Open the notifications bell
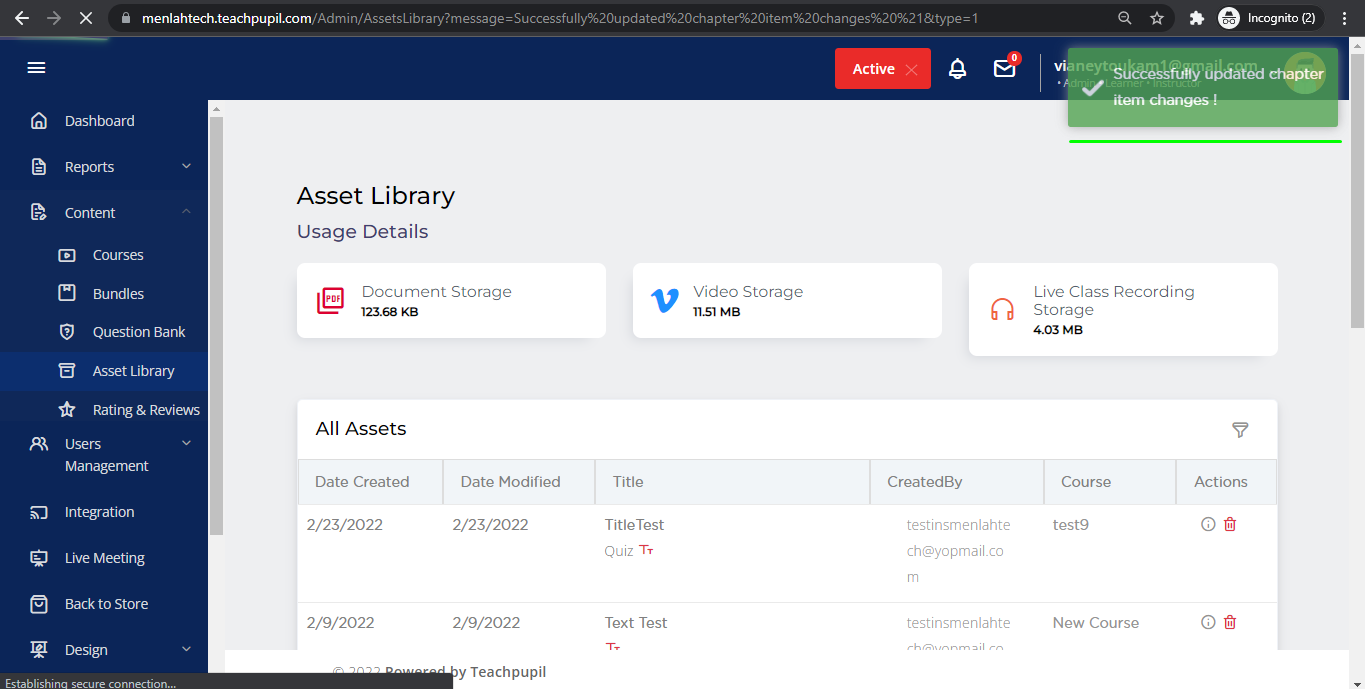The height and width of the screenshot is (689, 1365). click(x=957, y=69)
